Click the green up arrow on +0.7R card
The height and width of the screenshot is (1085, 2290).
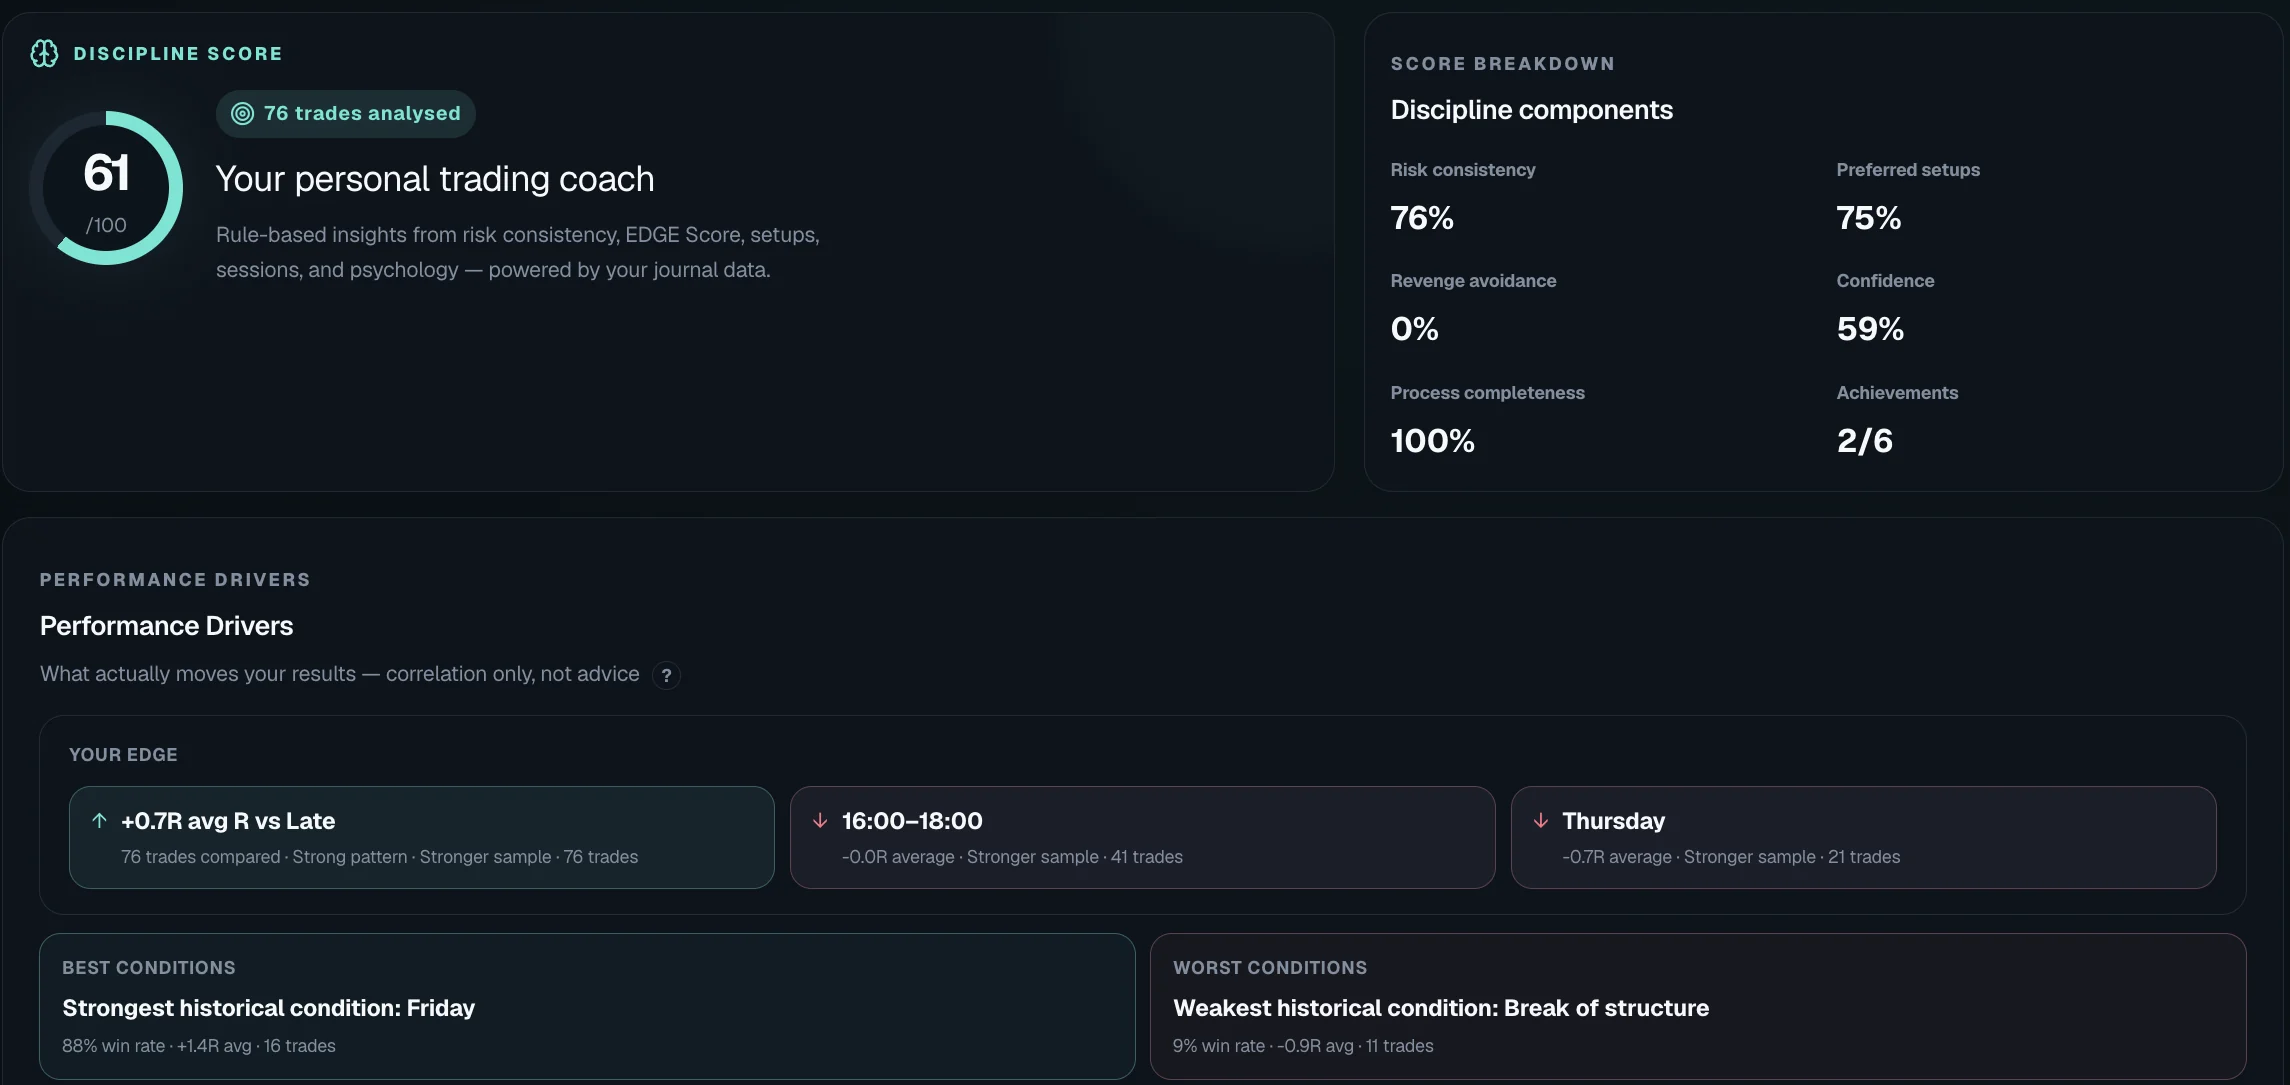[x=99, y=821]
